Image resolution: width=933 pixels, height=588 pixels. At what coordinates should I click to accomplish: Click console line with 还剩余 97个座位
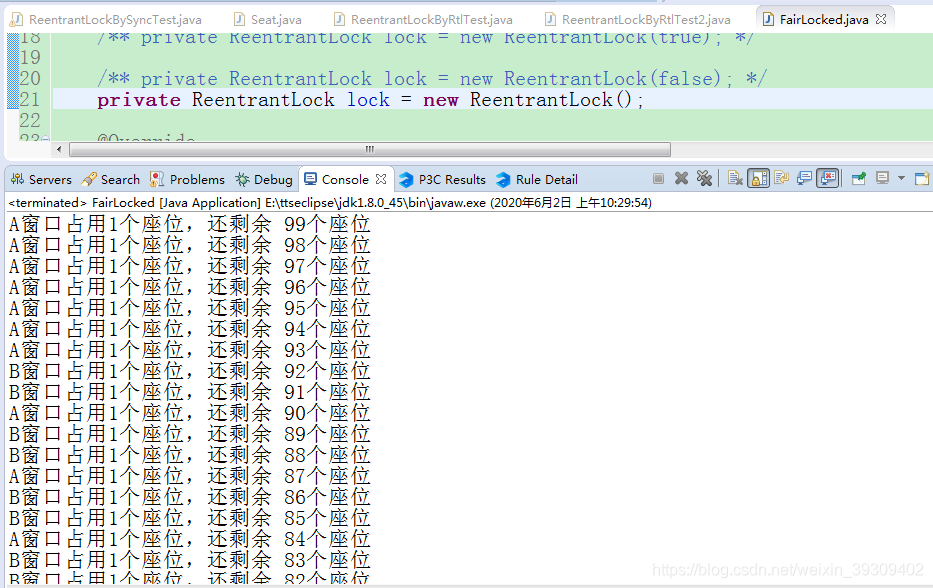pyautogui.click(x=190, y=266)
